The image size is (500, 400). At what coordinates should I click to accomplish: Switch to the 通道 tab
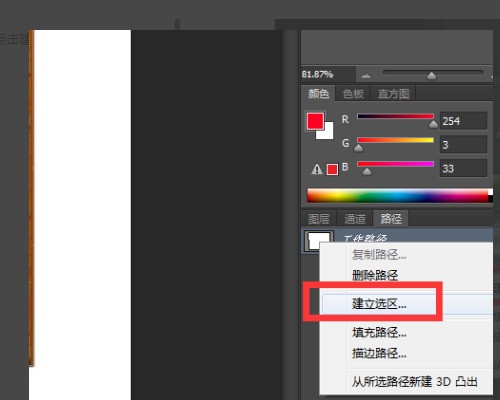(355, 219)
